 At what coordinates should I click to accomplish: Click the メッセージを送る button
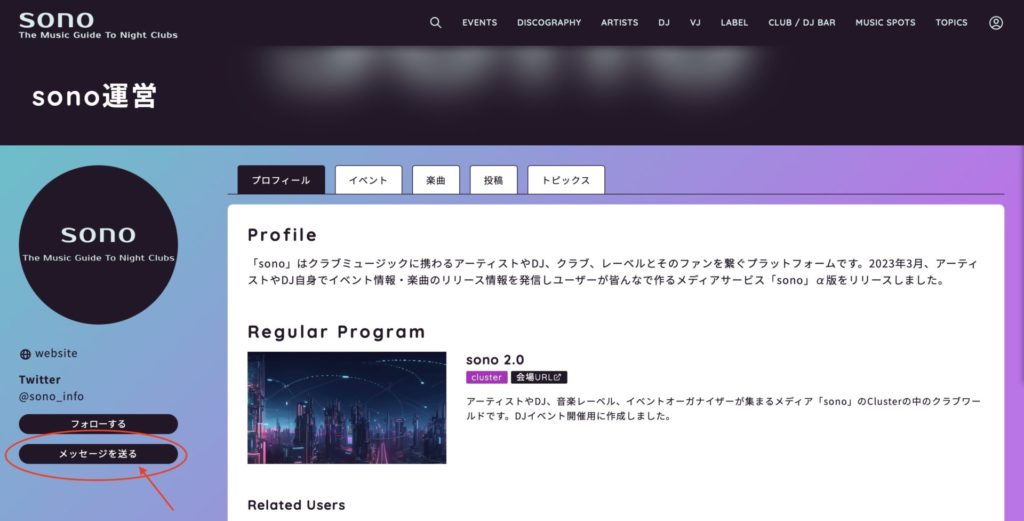98,454
